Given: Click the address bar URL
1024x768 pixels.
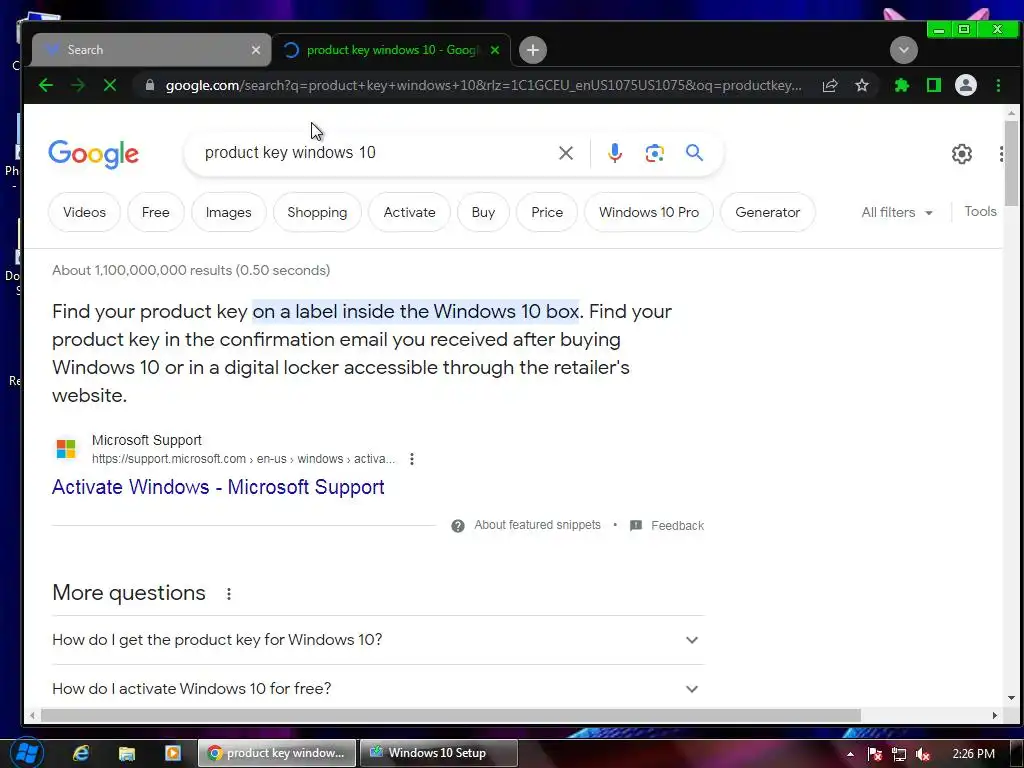Looking at the screenshot, I should tap(483, 86).
